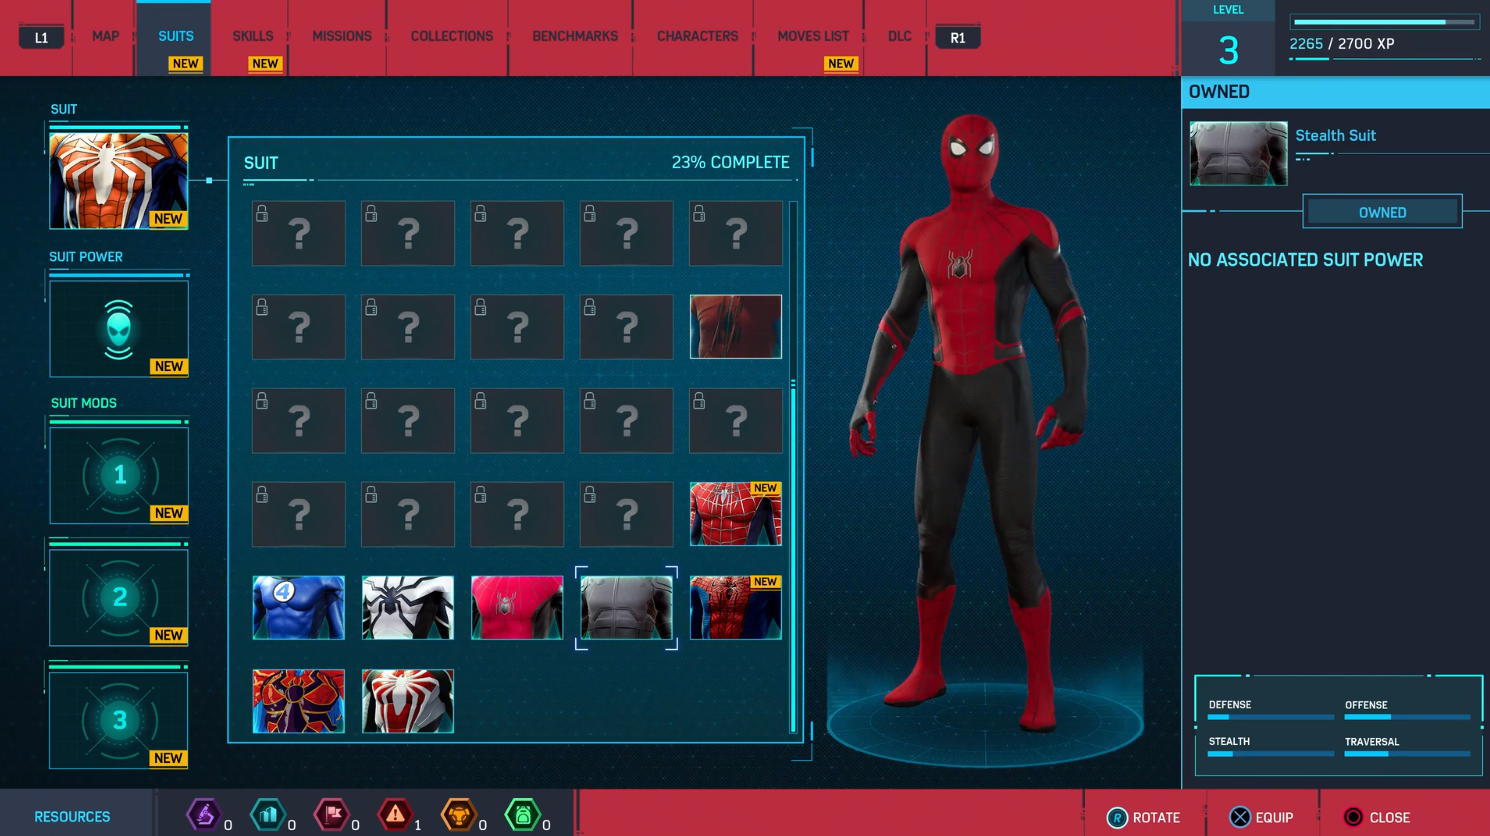
Task: Click the "2265 / 2700 XP" readout
Action: [1342, 44]
